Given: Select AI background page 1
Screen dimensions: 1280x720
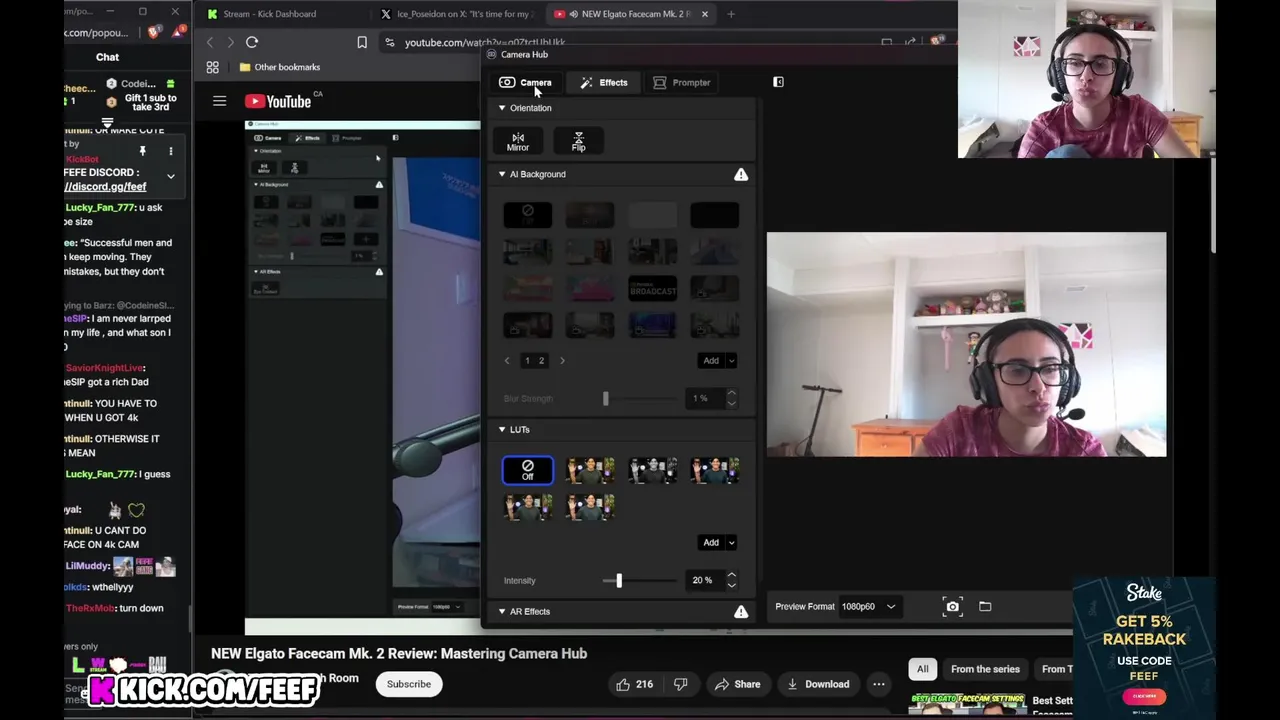Looking at the screenshot, I should (x=527, y=361).
